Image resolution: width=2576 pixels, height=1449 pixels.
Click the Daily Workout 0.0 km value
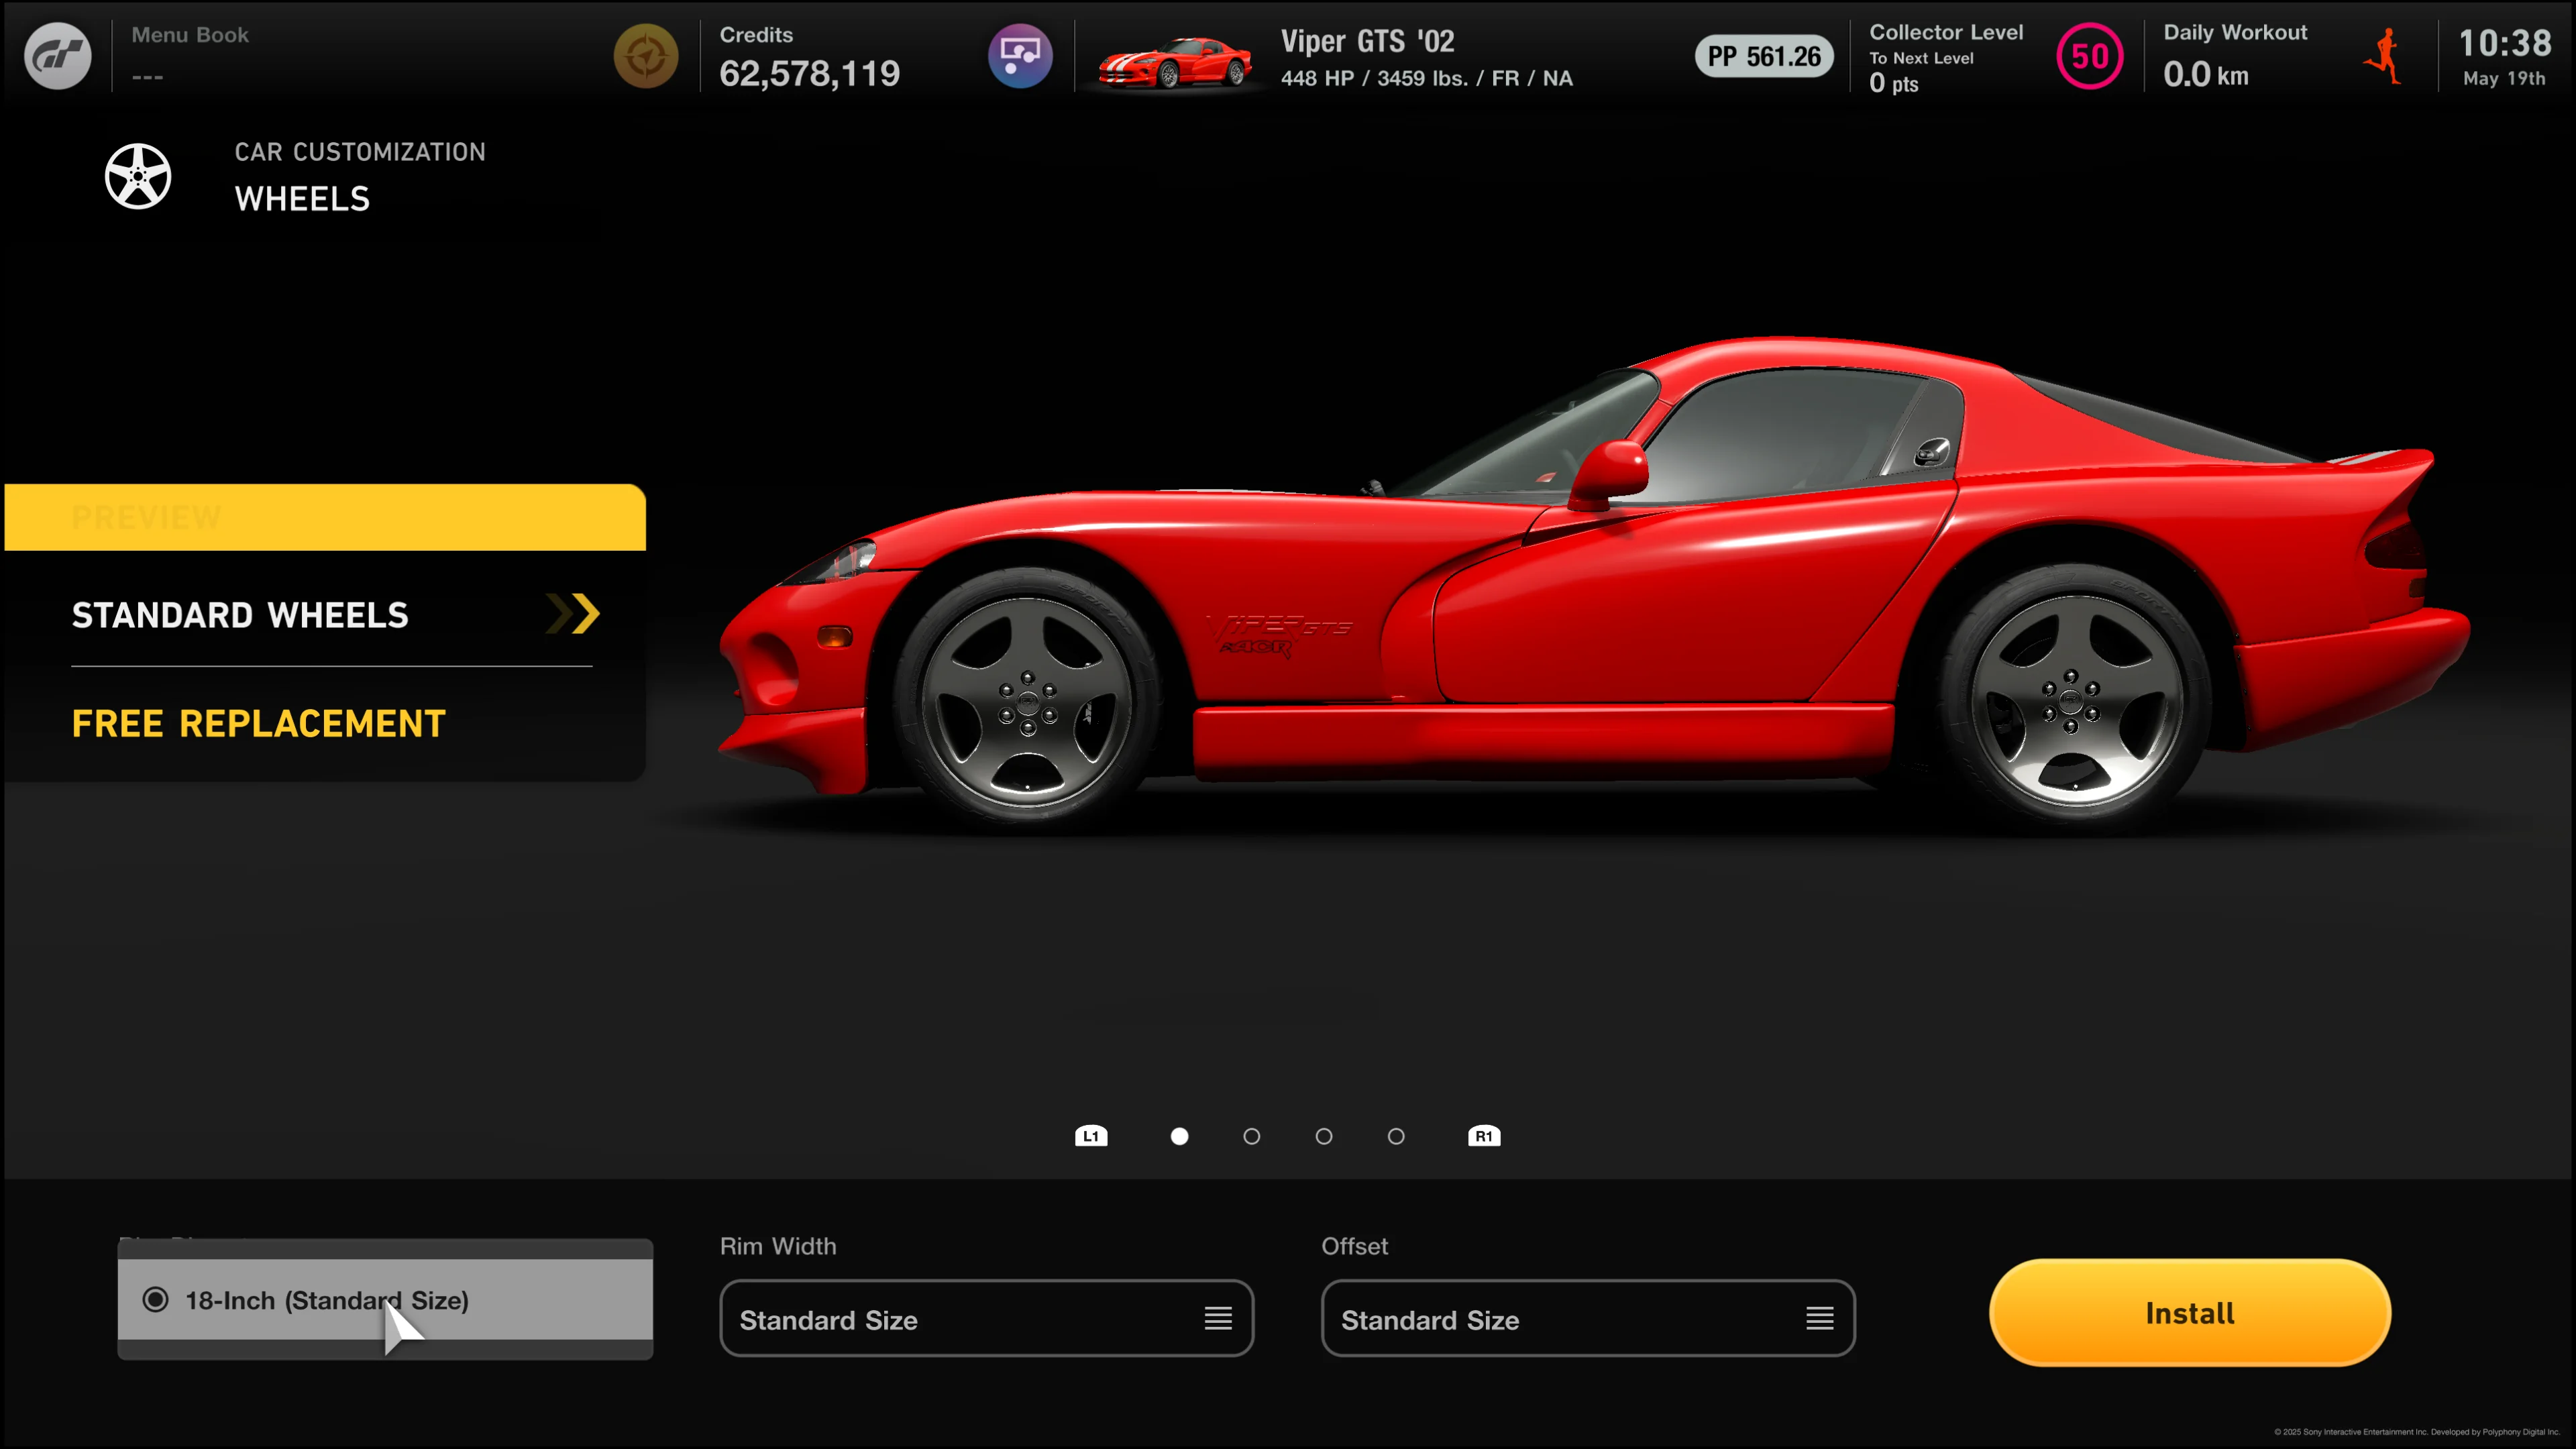pos(2206,75)
